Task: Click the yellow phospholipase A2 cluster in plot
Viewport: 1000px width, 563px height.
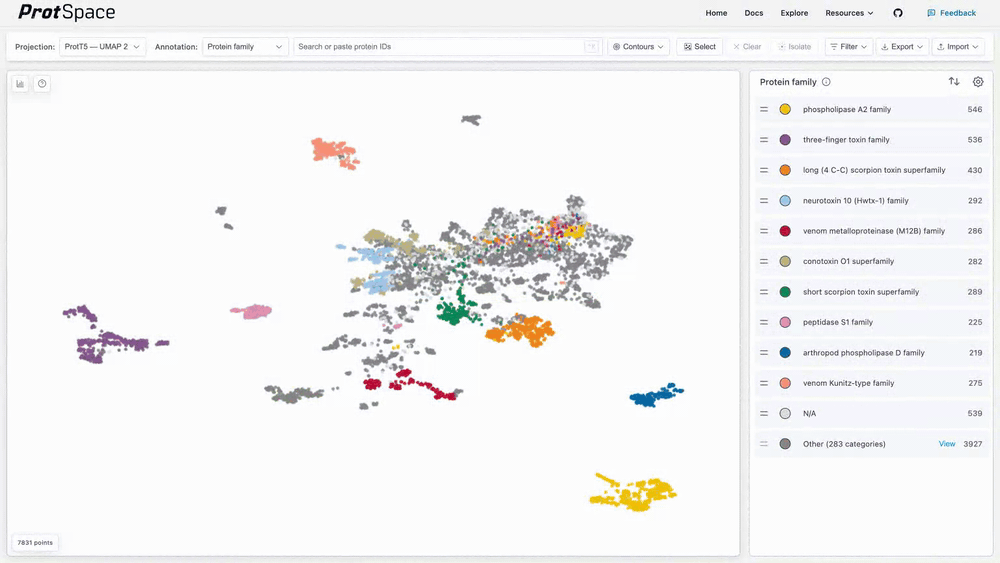Action: pyautogui.click(x=635, y=494)
